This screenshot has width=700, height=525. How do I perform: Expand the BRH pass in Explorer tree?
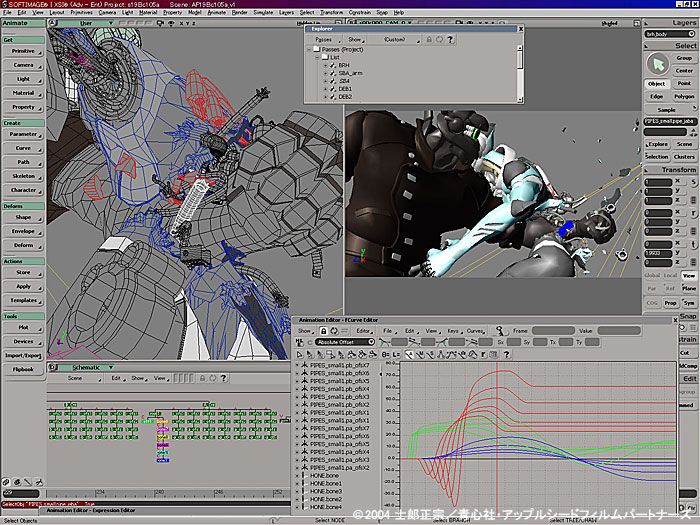pos(326,65)
